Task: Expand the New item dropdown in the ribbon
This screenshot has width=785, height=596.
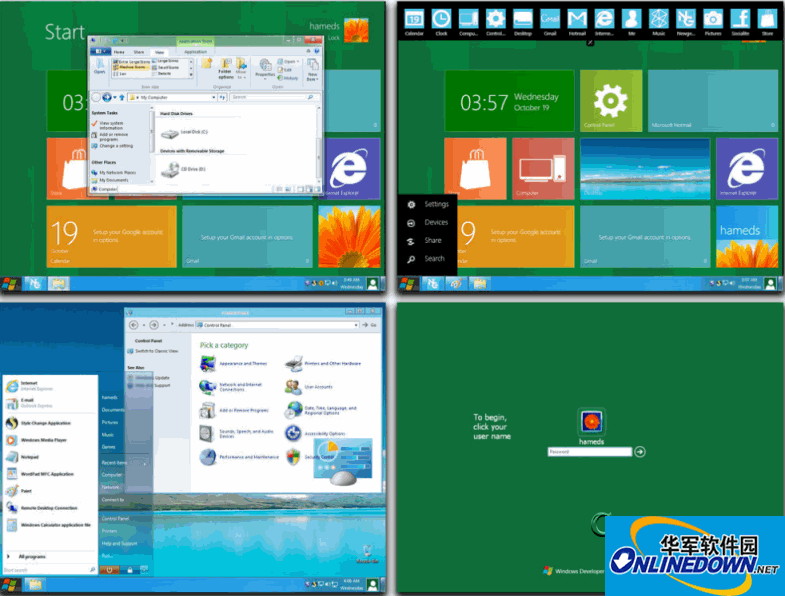Action: pyautogui.click(x=312, y=70)
